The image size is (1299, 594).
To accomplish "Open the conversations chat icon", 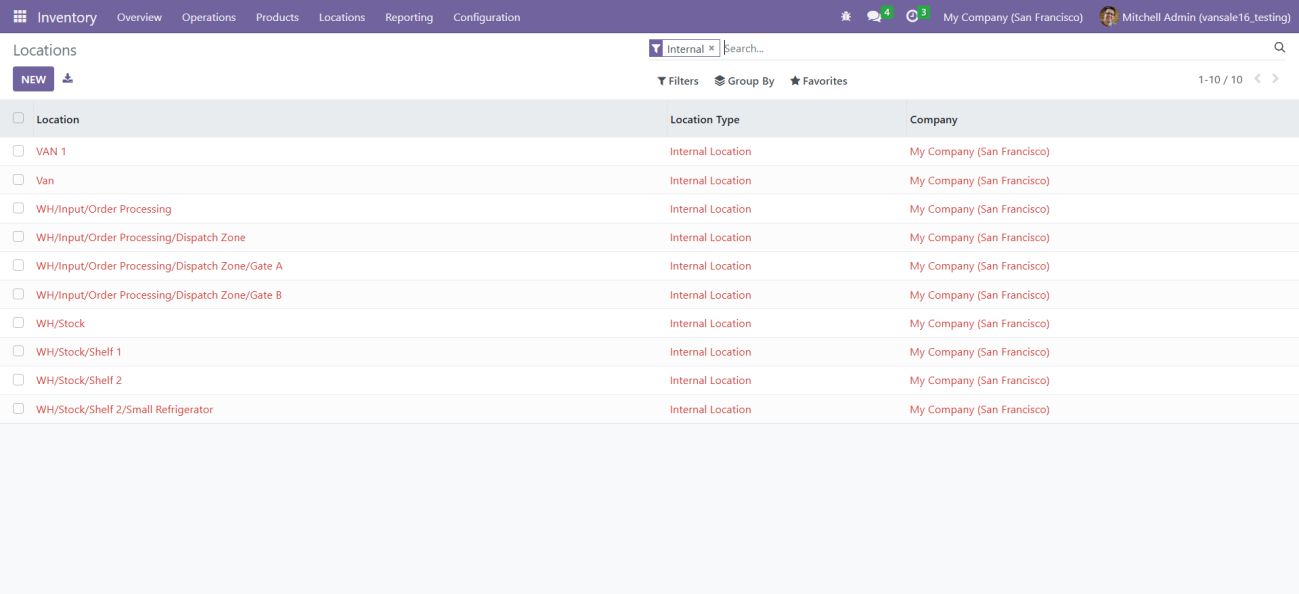I will [x=875, y=17].
